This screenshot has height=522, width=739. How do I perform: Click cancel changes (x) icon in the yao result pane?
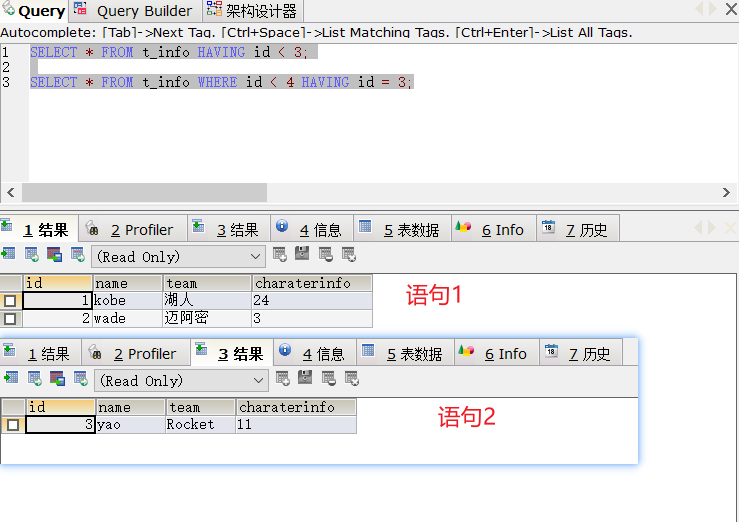point(352,378)
